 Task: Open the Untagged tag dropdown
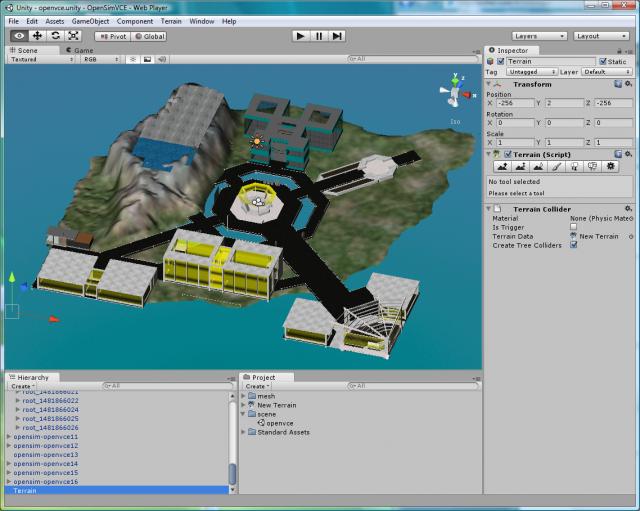click(x=532, y=72)
